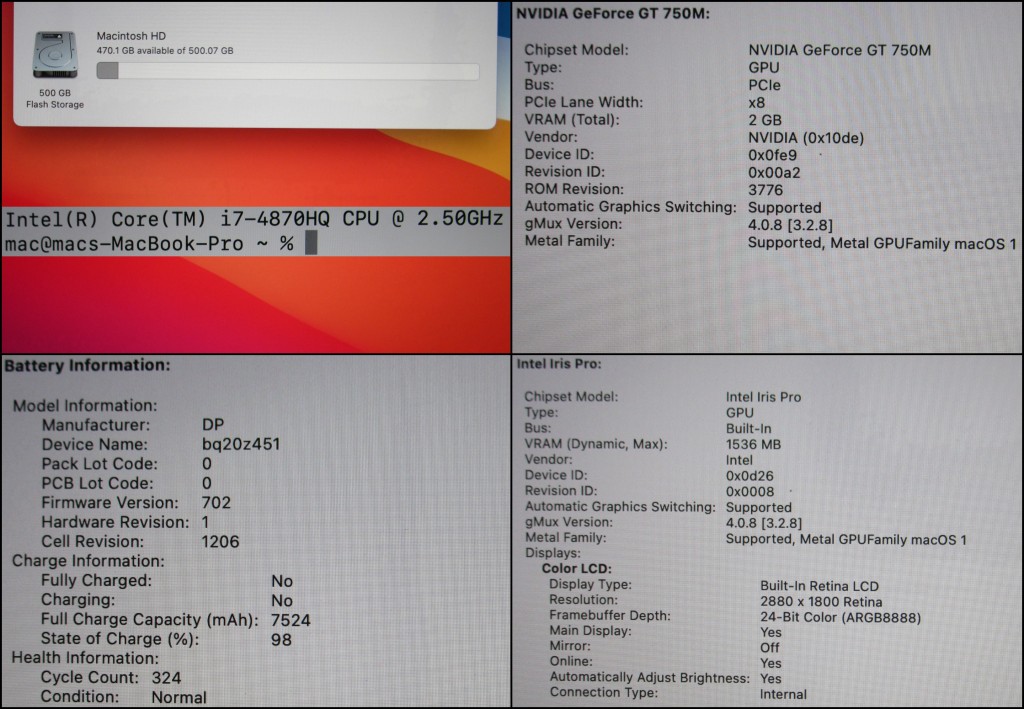Click Automatically Adjust Brightness value "Yes"
The width and height of the screenshot is (1024, 709).
pos(771,679)
